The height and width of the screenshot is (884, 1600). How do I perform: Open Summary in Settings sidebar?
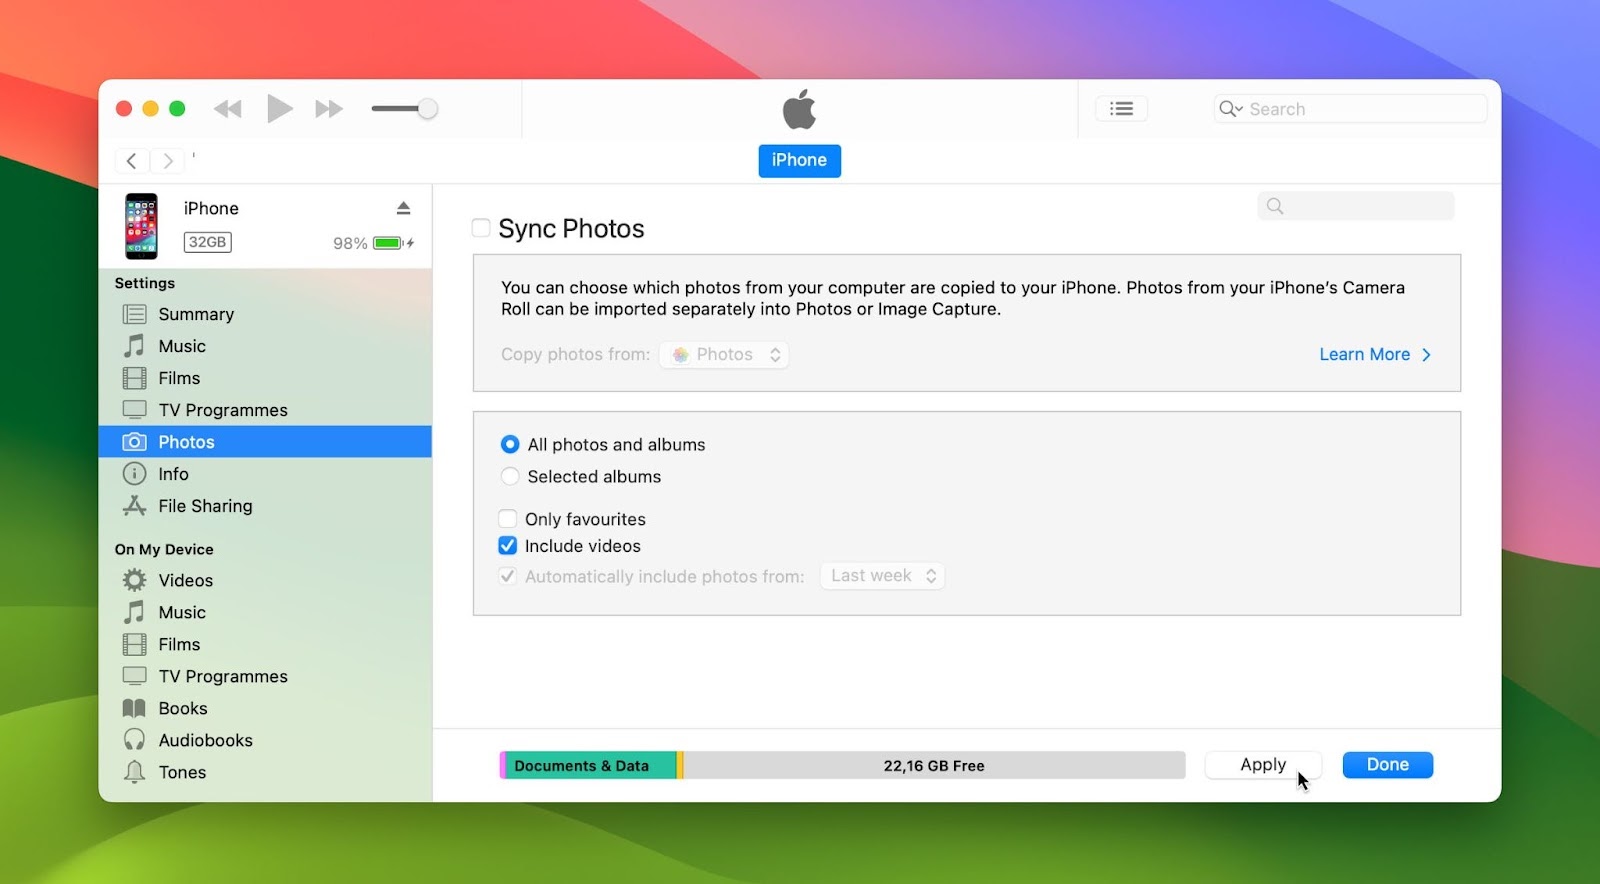265,314
